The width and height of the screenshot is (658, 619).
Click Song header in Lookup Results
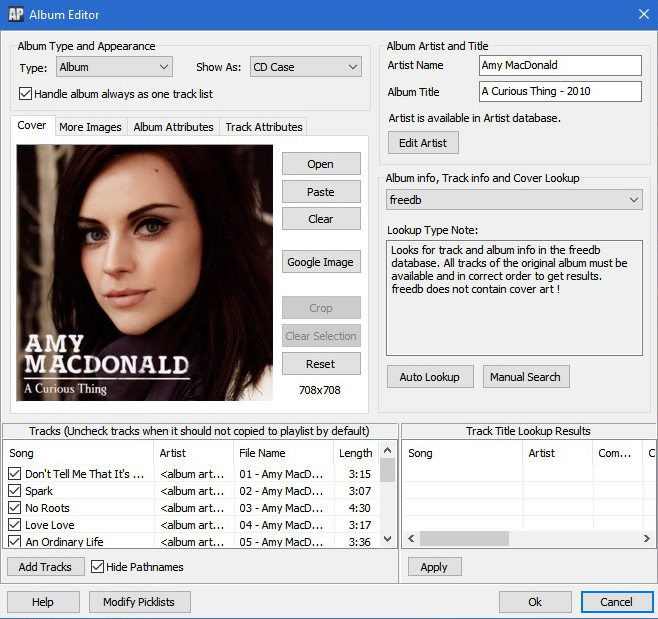462,453
